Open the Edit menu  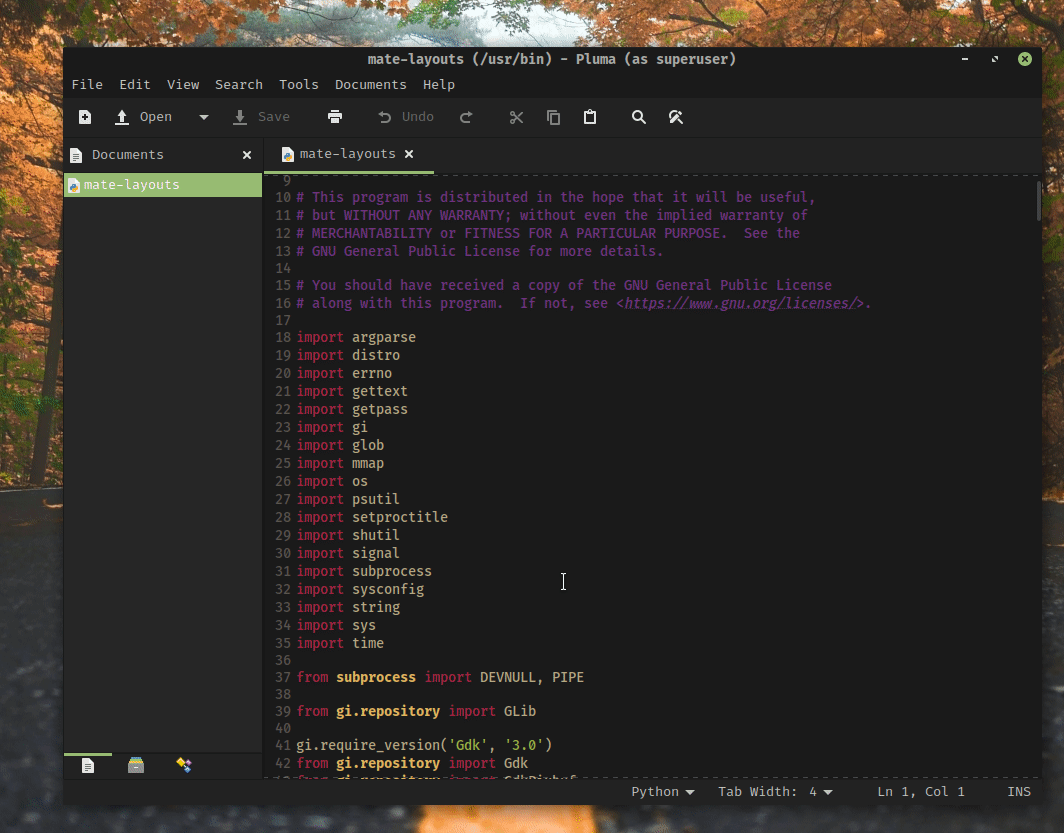click(x=135, y=85)
